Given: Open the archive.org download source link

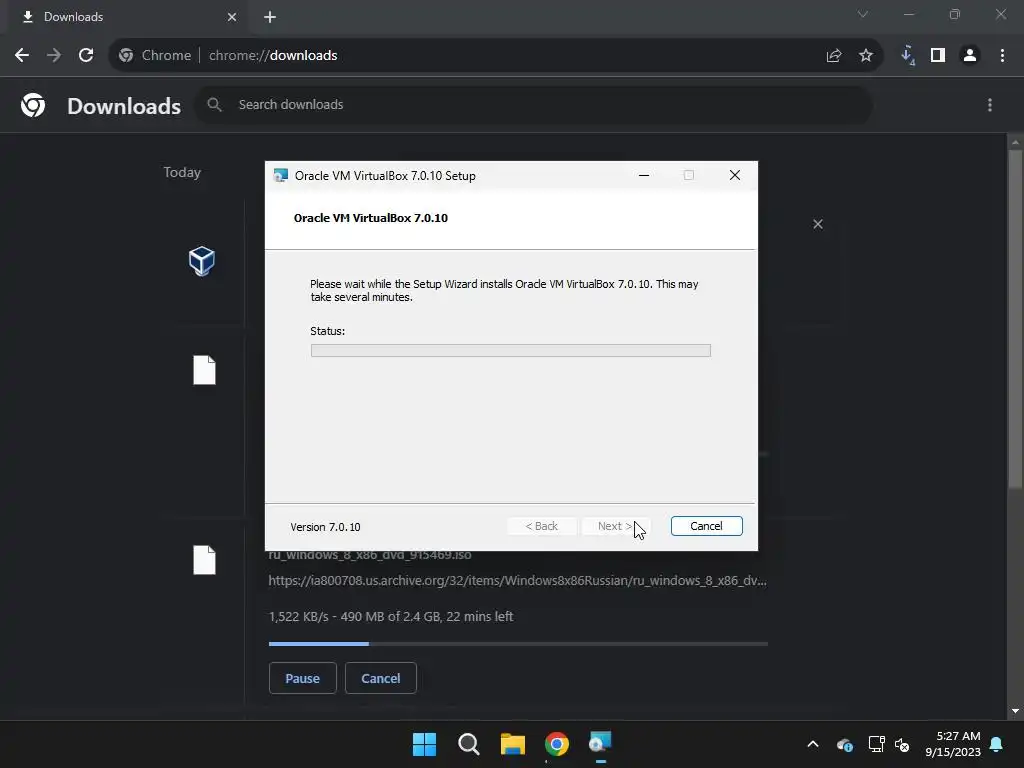Looking at the screenshot, I should click(x=517, y=580).
